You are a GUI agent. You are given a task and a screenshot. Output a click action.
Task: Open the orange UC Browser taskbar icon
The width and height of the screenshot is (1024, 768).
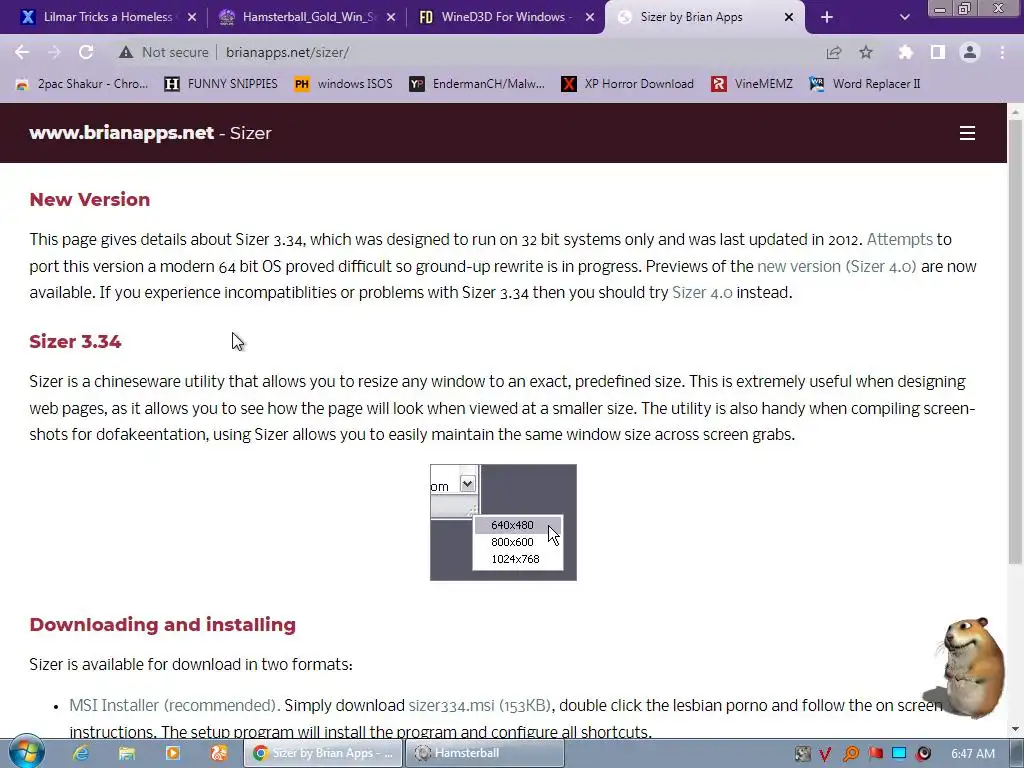pos(218,753)
